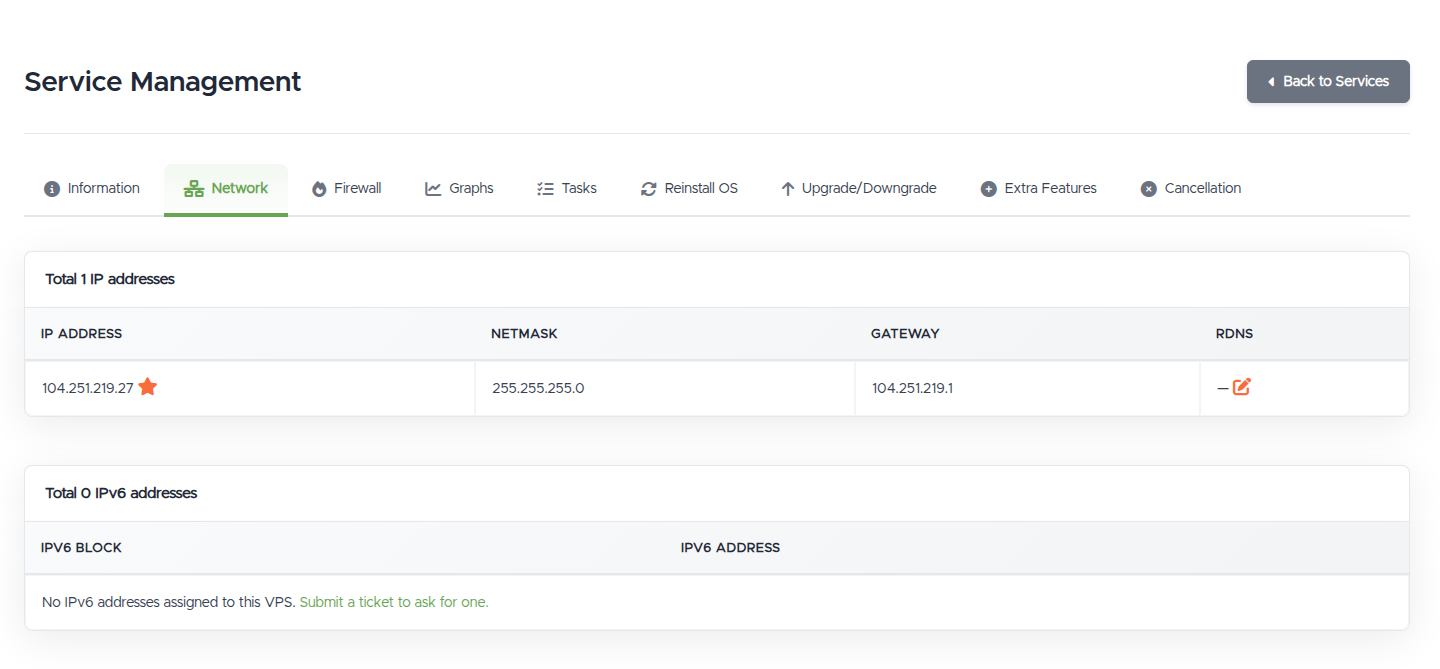Open the Graphs tab

[x=459, y=188]
